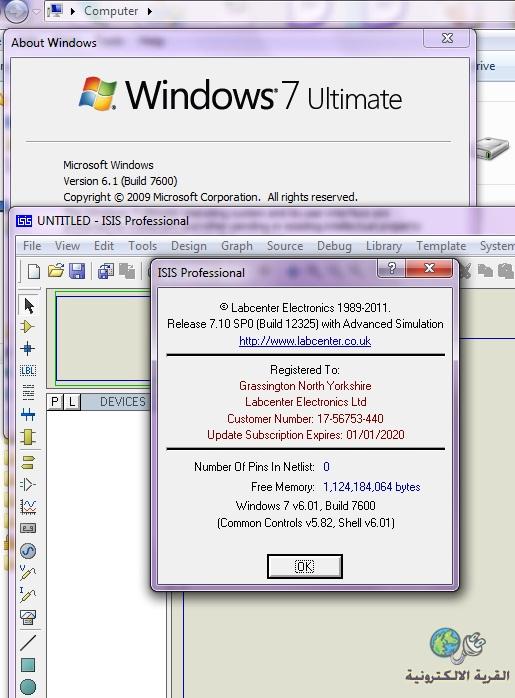This screenshot has width=515, height=698.
Task: Click the Open Design folder icon
Action: pyautogui.click(x=56, y=271)
